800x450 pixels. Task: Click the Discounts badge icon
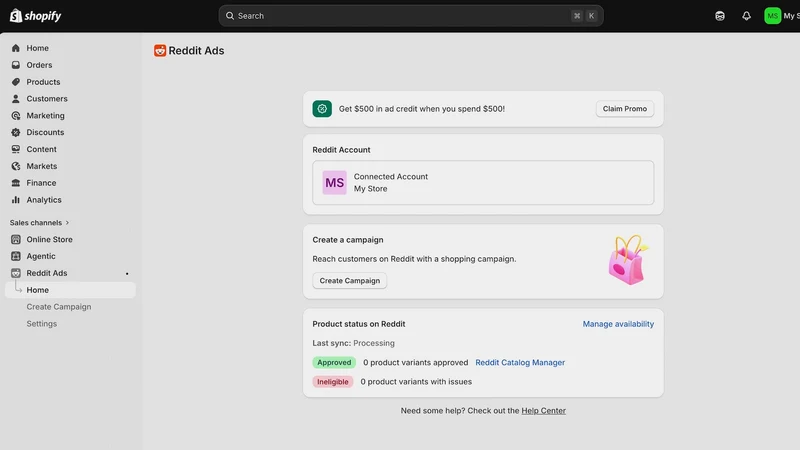pos(16,132)
